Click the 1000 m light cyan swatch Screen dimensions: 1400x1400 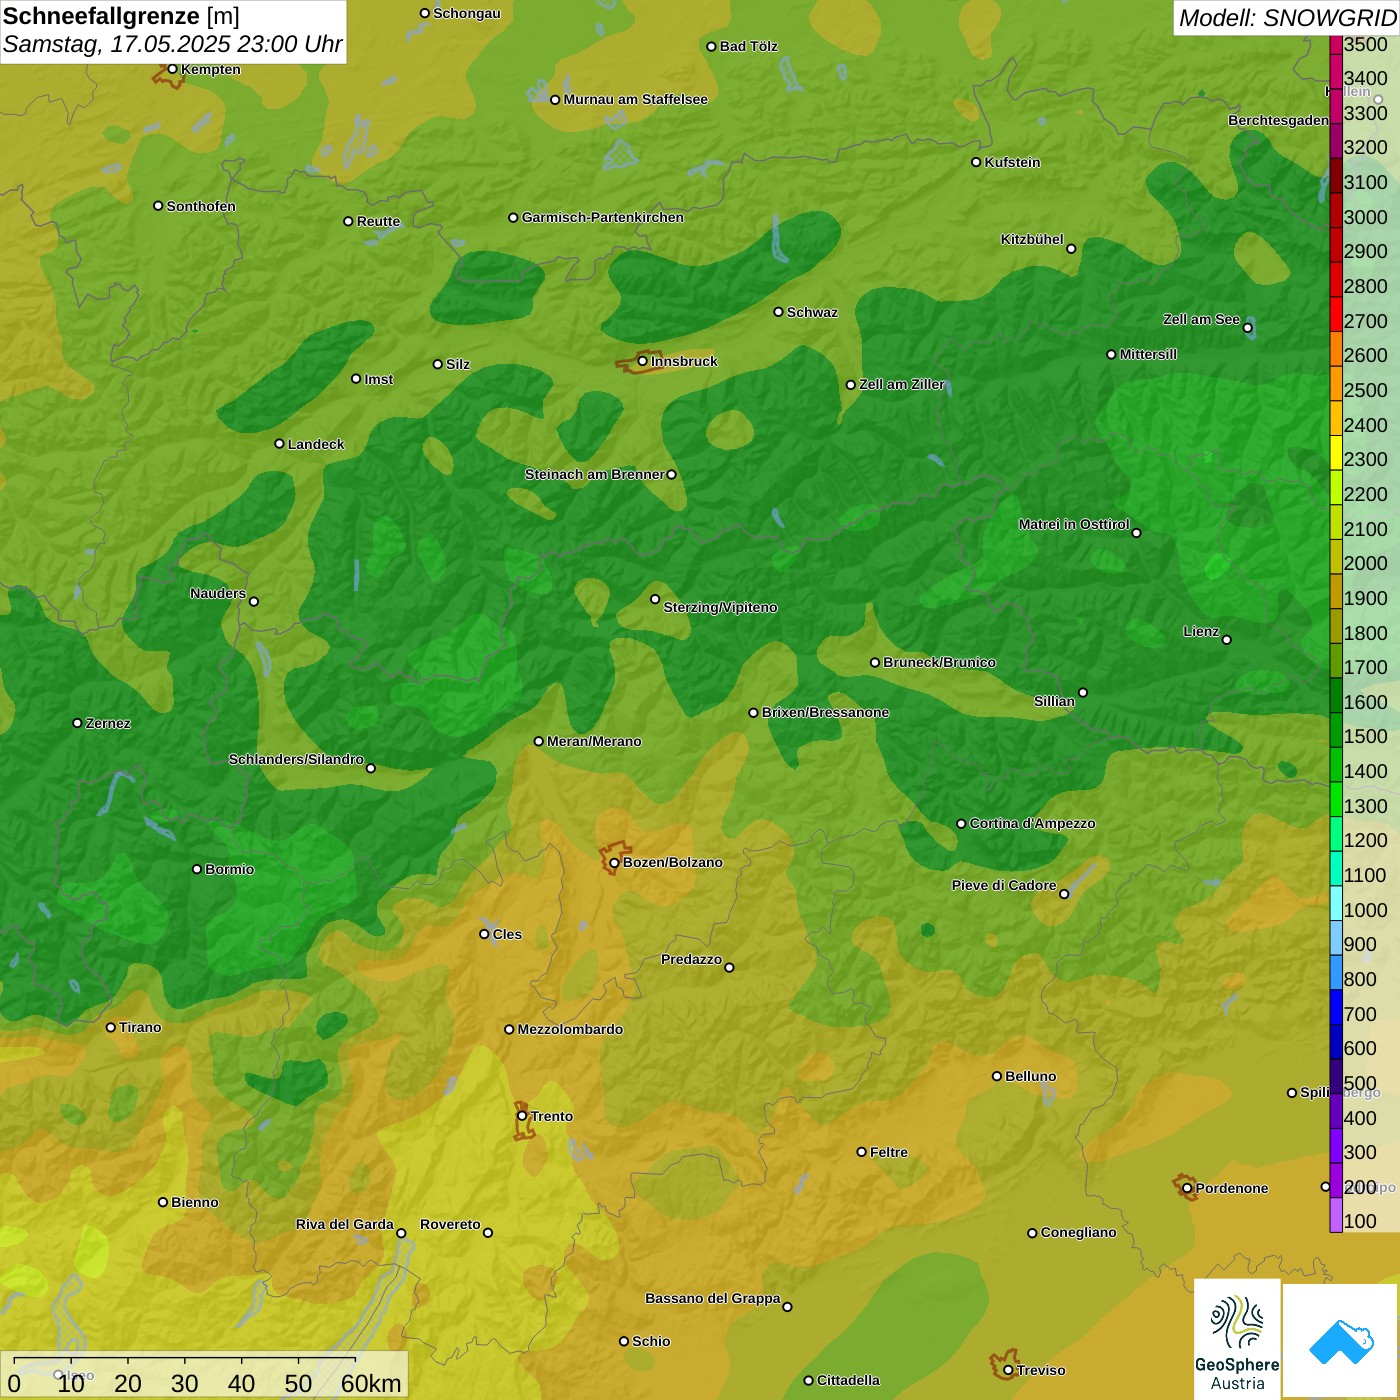tap(1336, 903)
